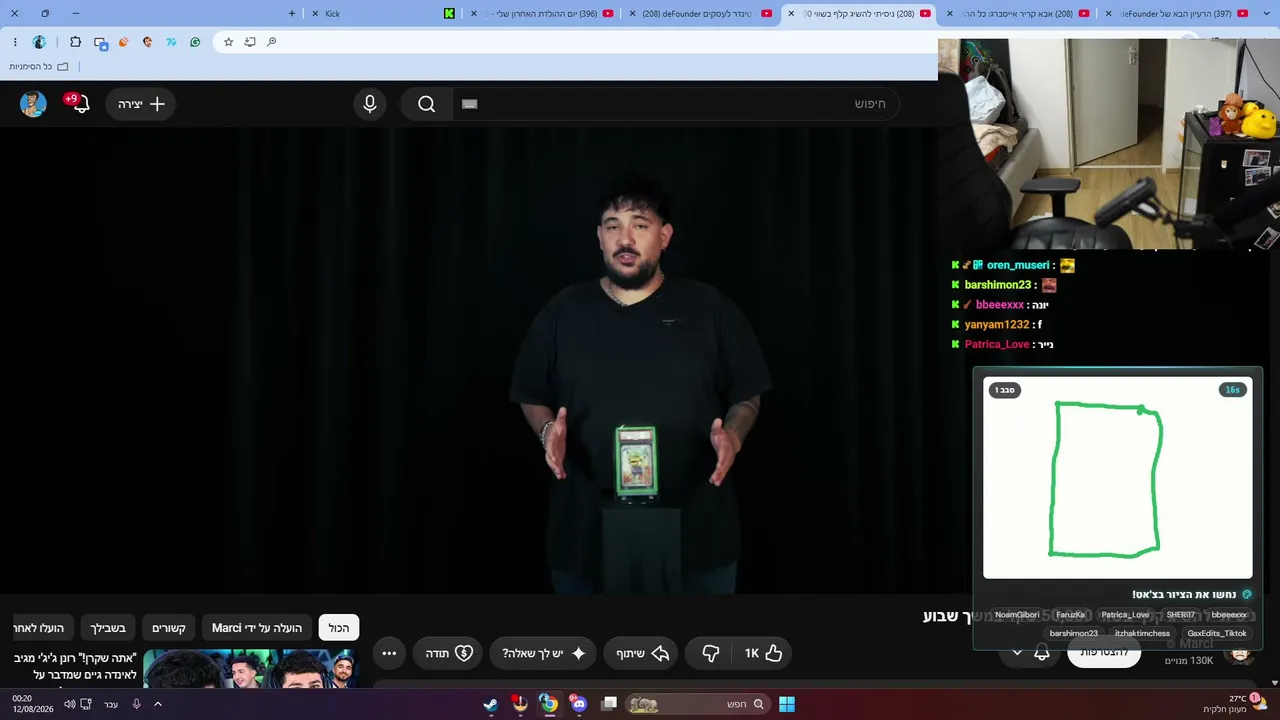The image size is (1280, 720).
Task: Click the YouTube search magnifier button
Action: coord(427,104)
